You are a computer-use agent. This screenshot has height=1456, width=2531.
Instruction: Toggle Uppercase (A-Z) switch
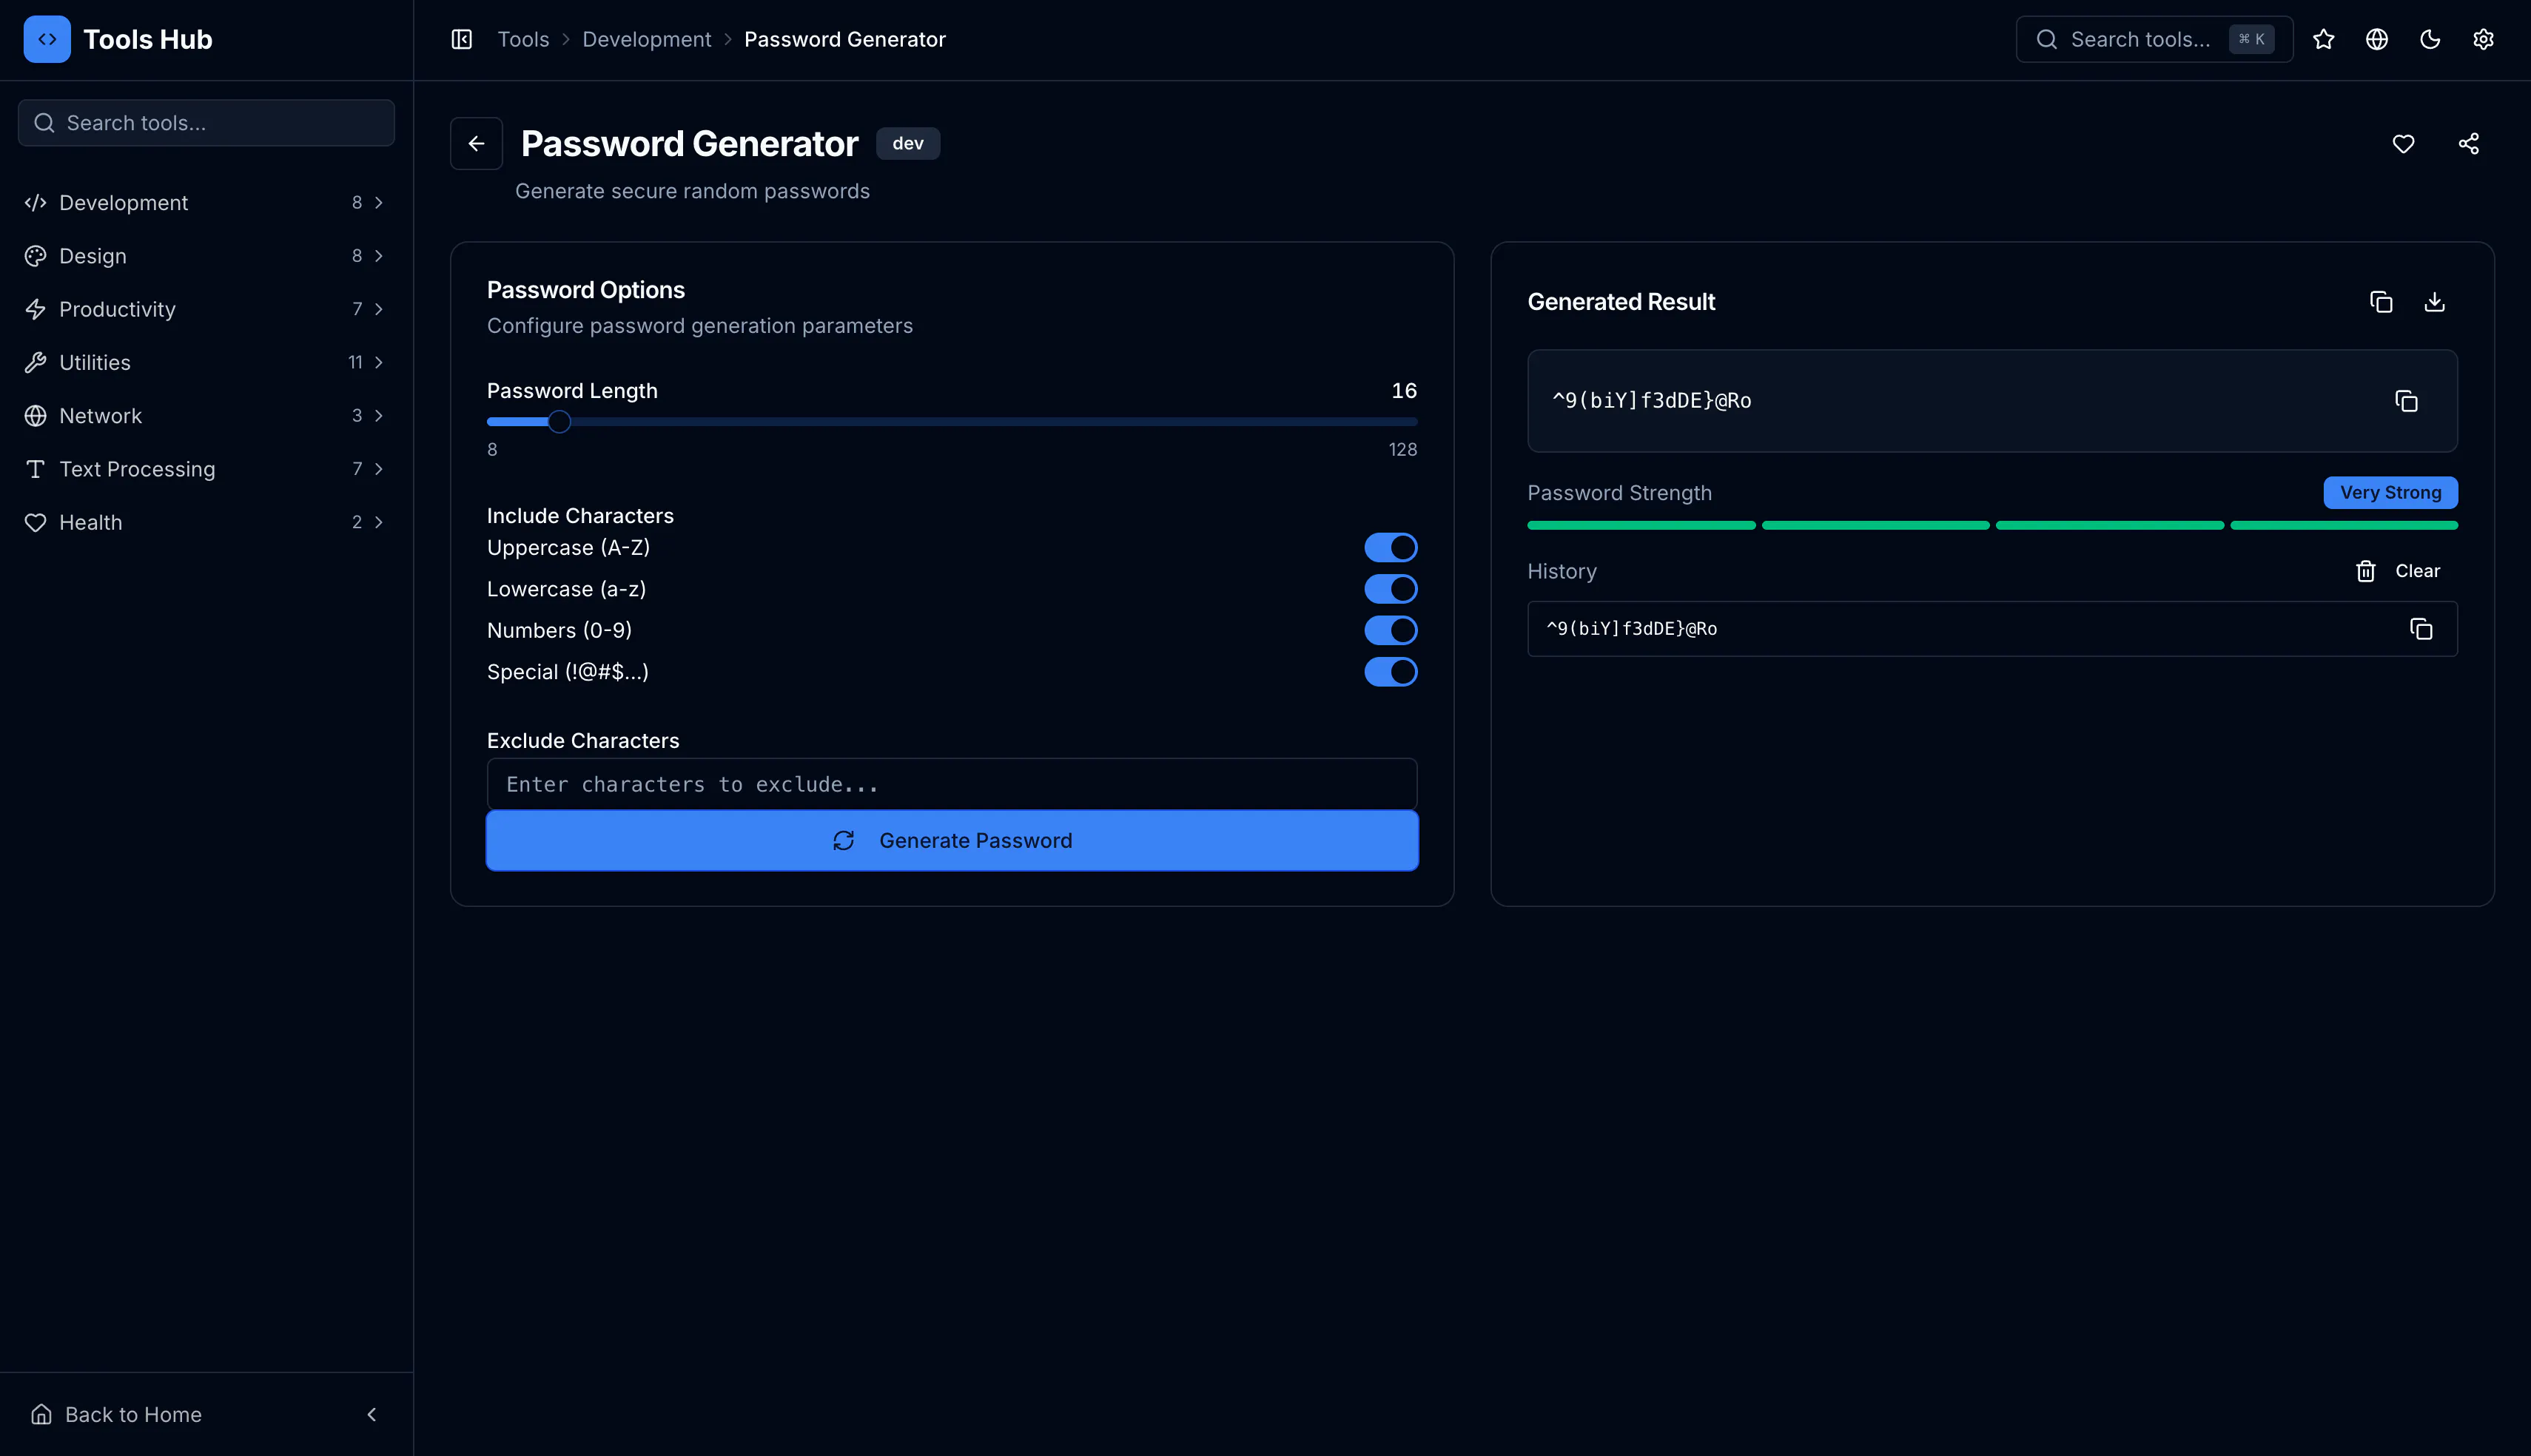pos(1390,548)
